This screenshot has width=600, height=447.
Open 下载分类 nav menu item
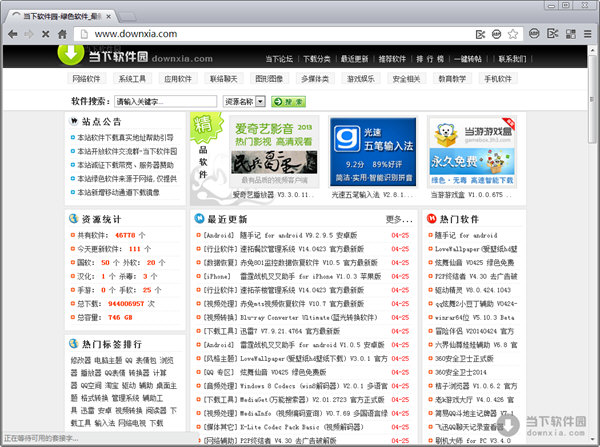(317, 59)
